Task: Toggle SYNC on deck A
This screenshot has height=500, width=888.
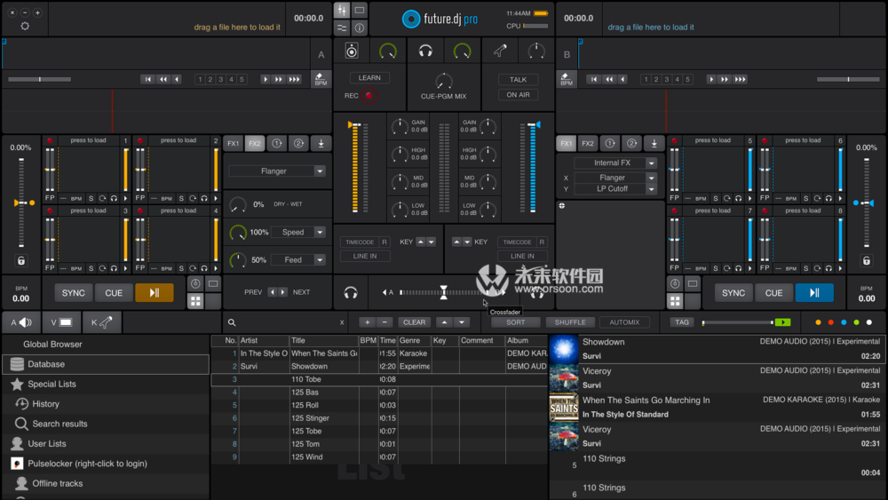Action: pyautogui.click(x=73, y=293)
